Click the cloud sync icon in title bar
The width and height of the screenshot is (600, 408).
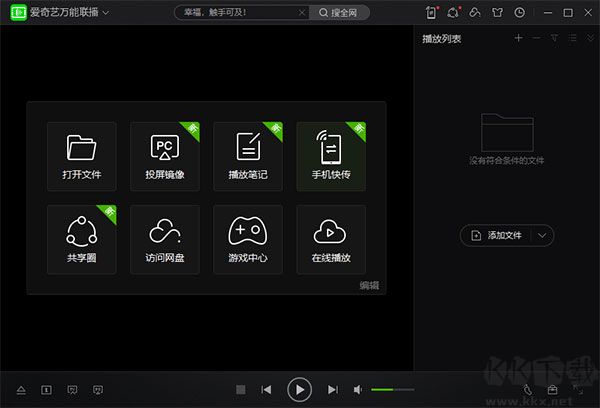[x=475, y=13]
